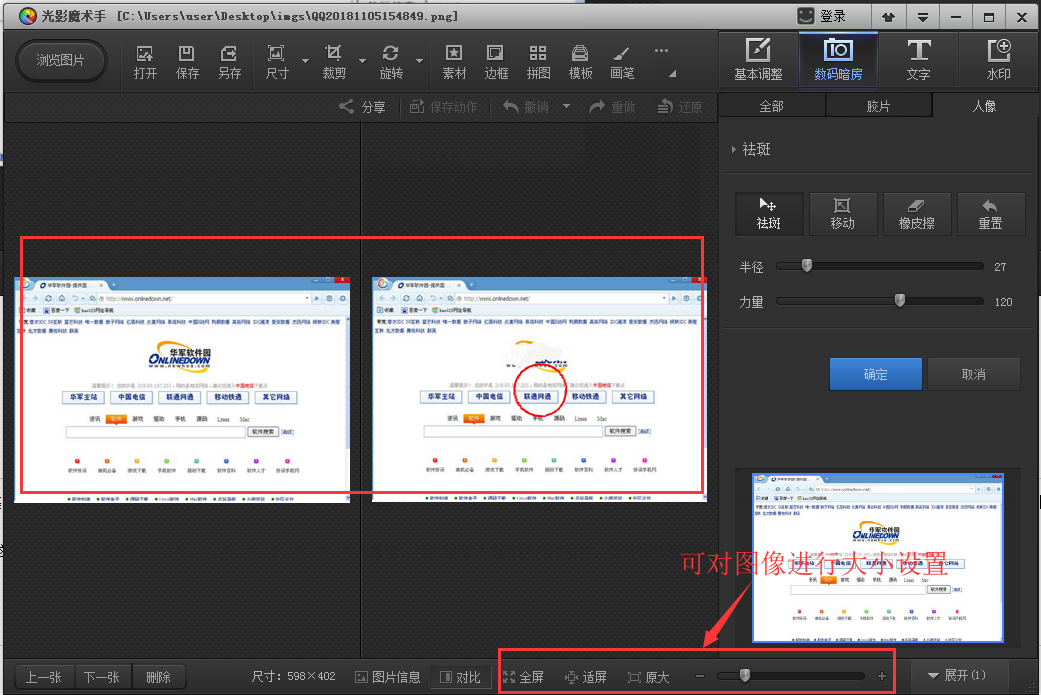
Task: Select the 画笔 (Brush) tool
Action: [622, 61]
